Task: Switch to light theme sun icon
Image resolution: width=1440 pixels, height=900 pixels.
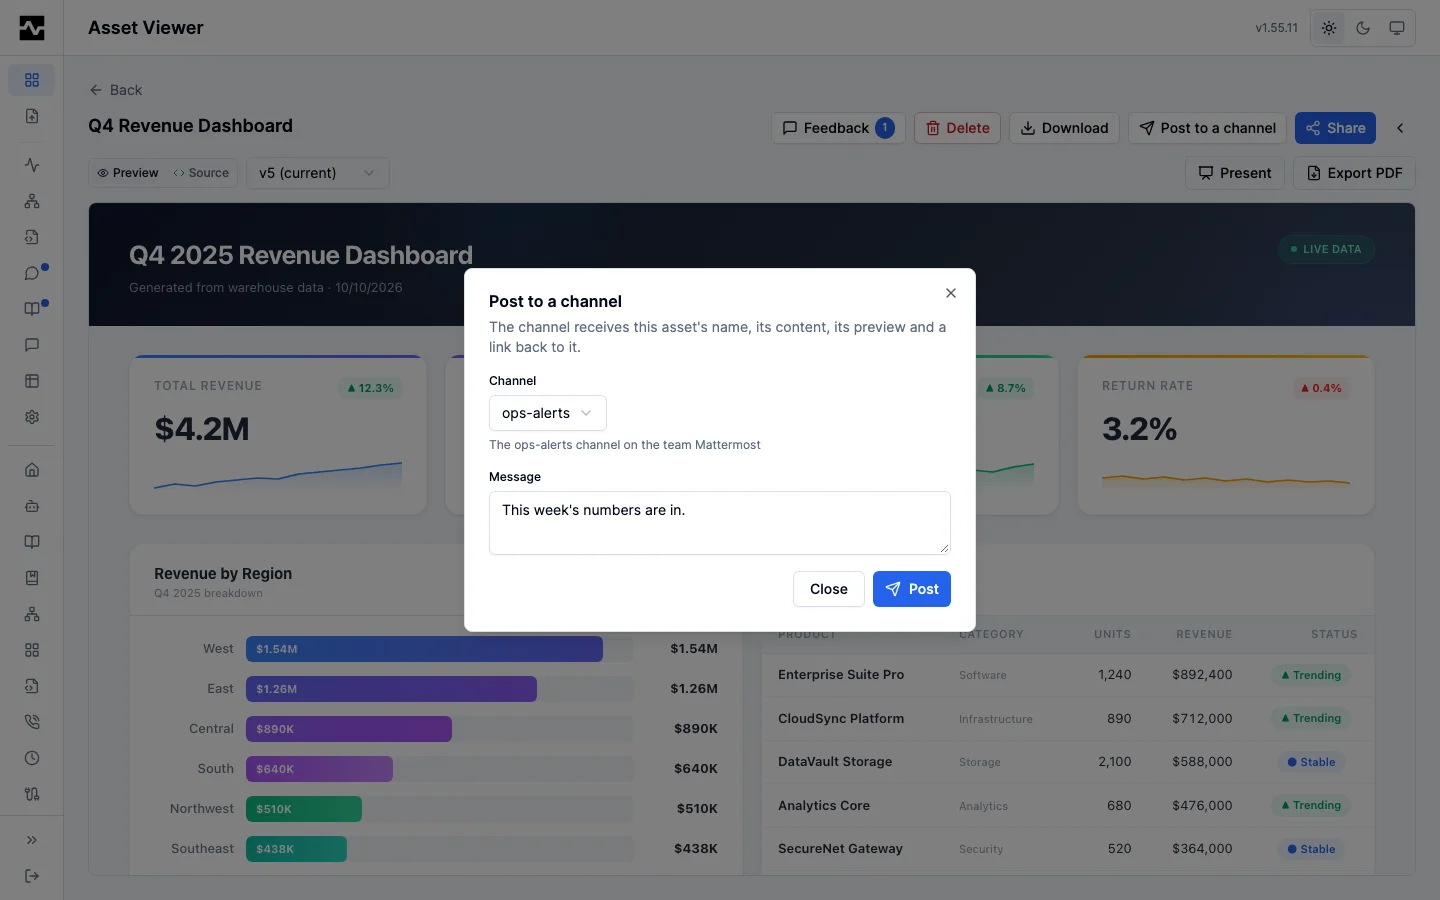Action: [1329, 28]
